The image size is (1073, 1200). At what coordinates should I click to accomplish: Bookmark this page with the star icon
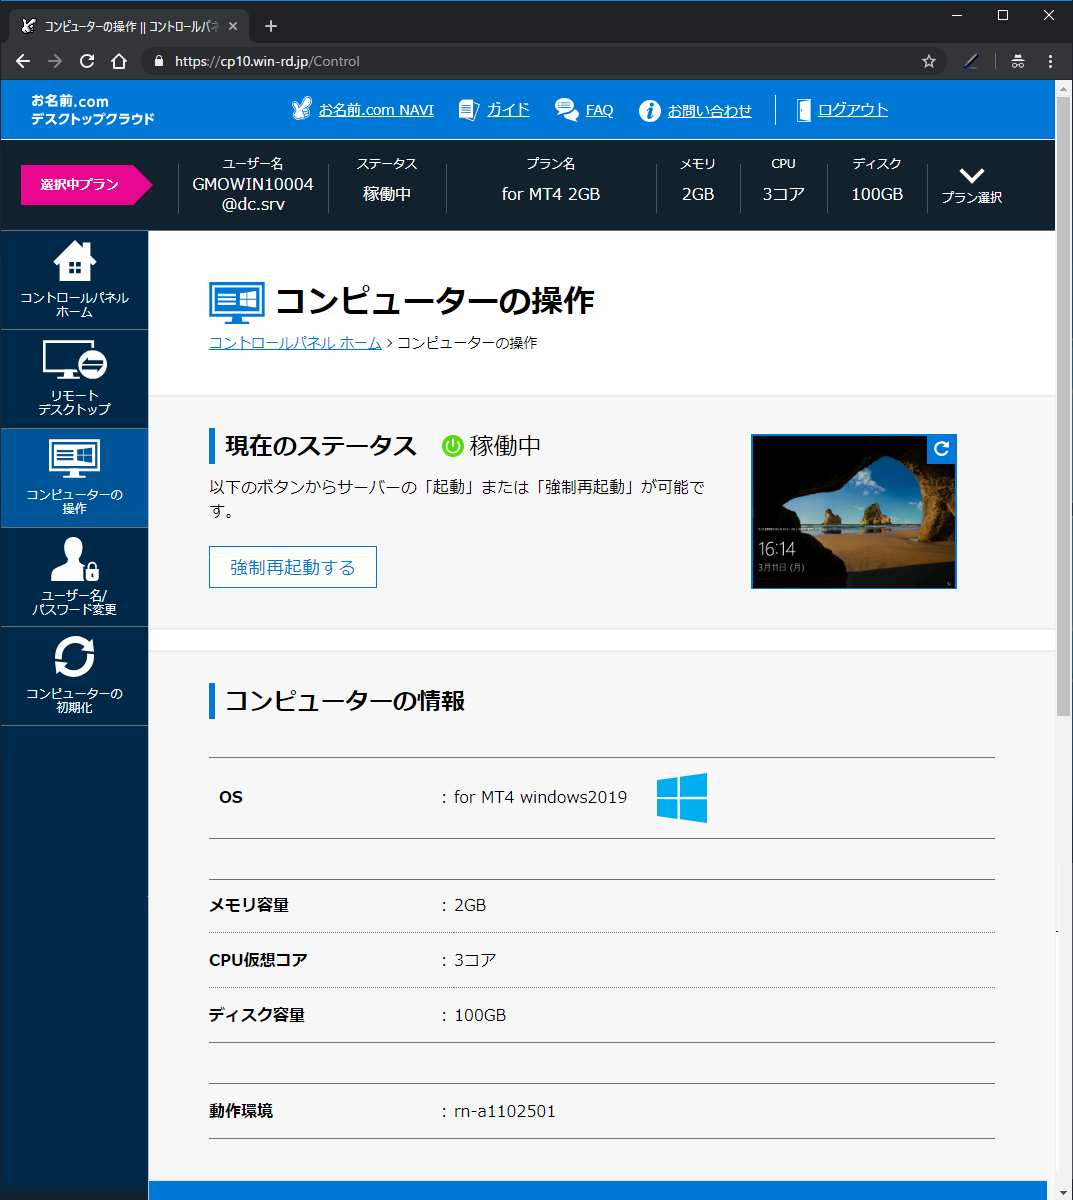tap(929, 61)
